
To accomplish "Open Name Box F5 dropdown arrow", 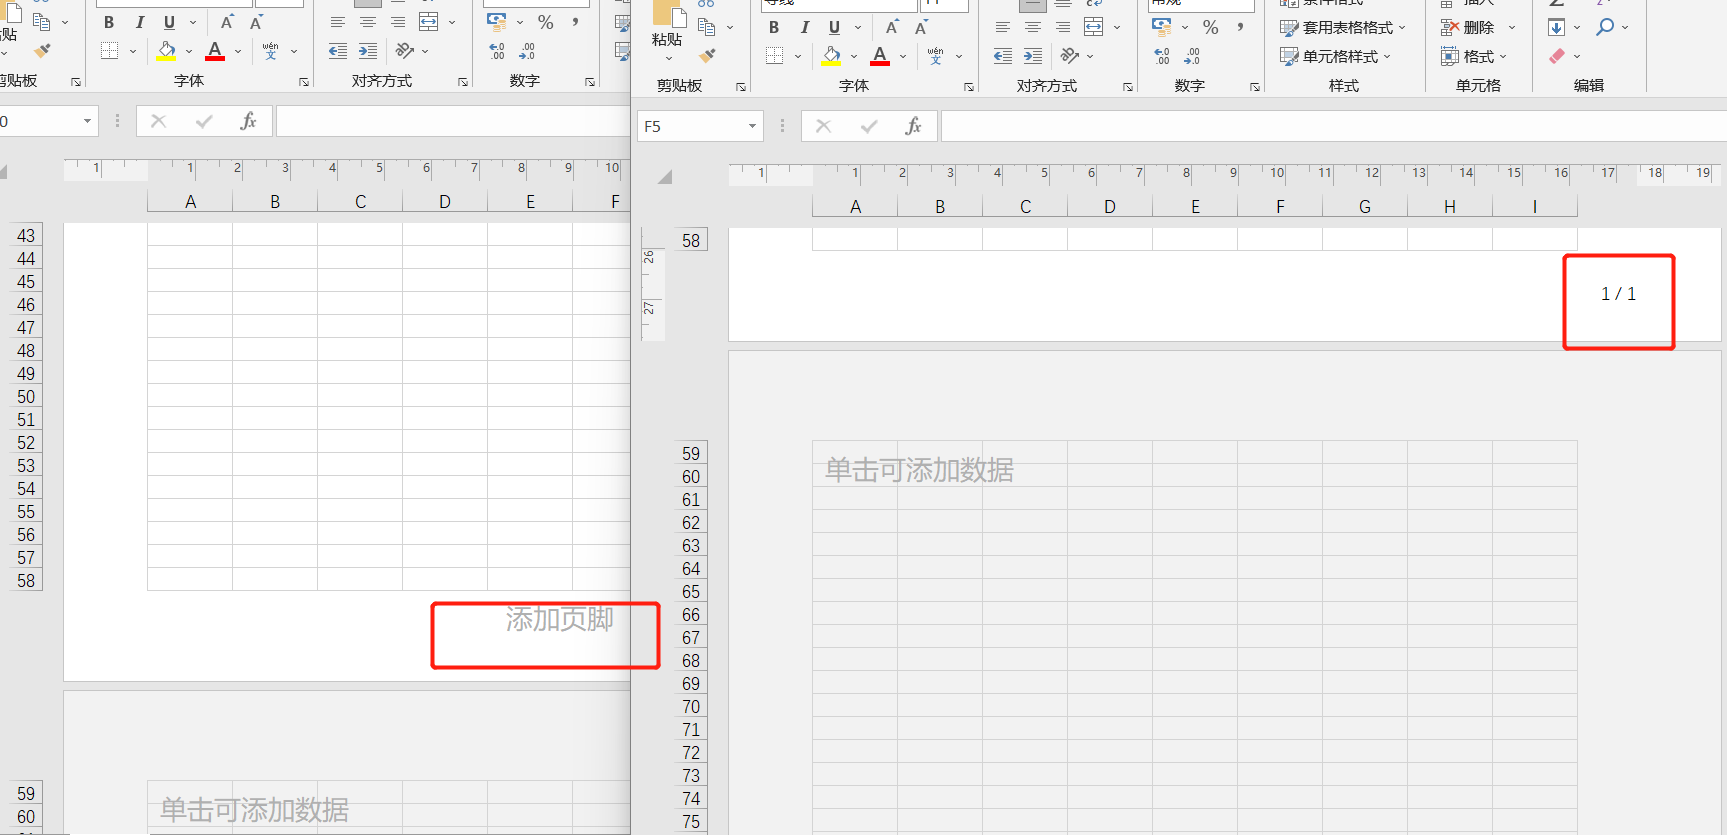I will pos(752,126).
